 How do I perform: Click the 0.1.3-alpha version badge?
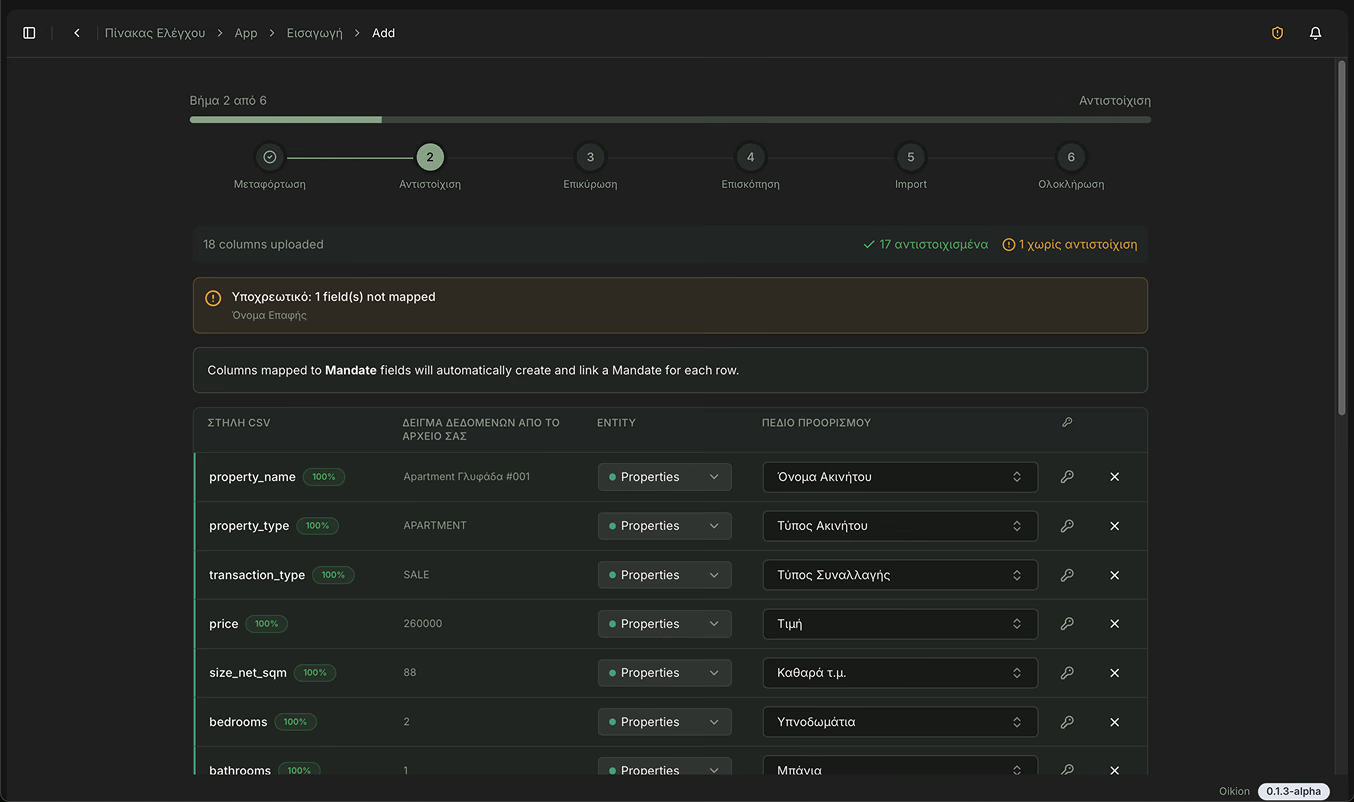pos(1294,791)
